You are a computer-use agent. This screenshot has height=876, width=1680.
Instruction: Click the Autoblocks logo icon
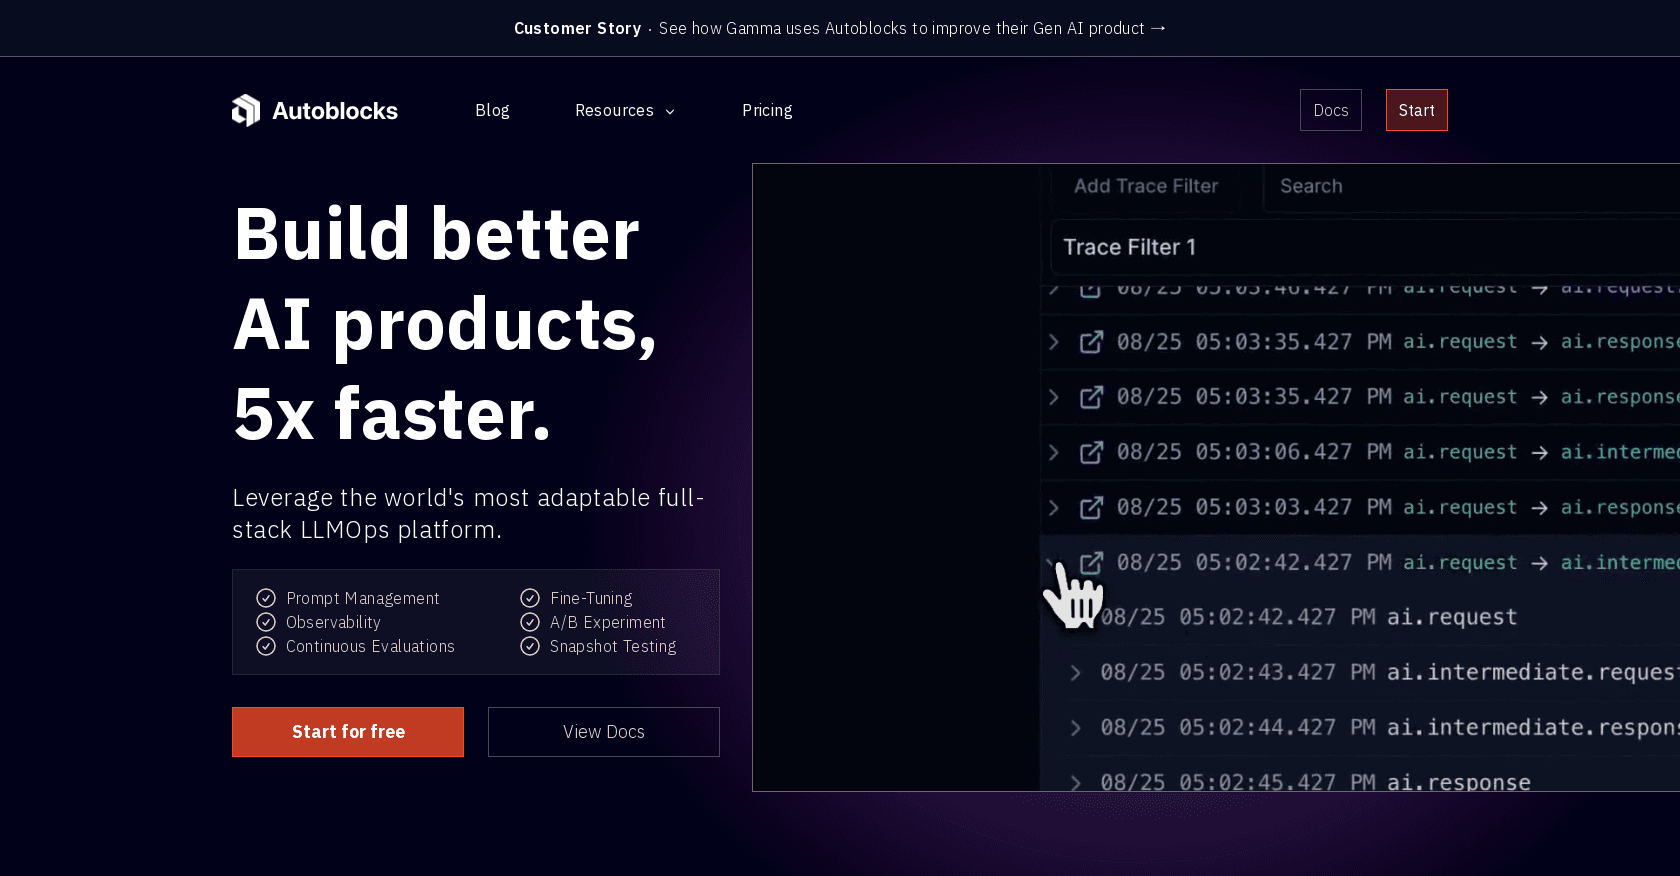(x=246, y=110)
